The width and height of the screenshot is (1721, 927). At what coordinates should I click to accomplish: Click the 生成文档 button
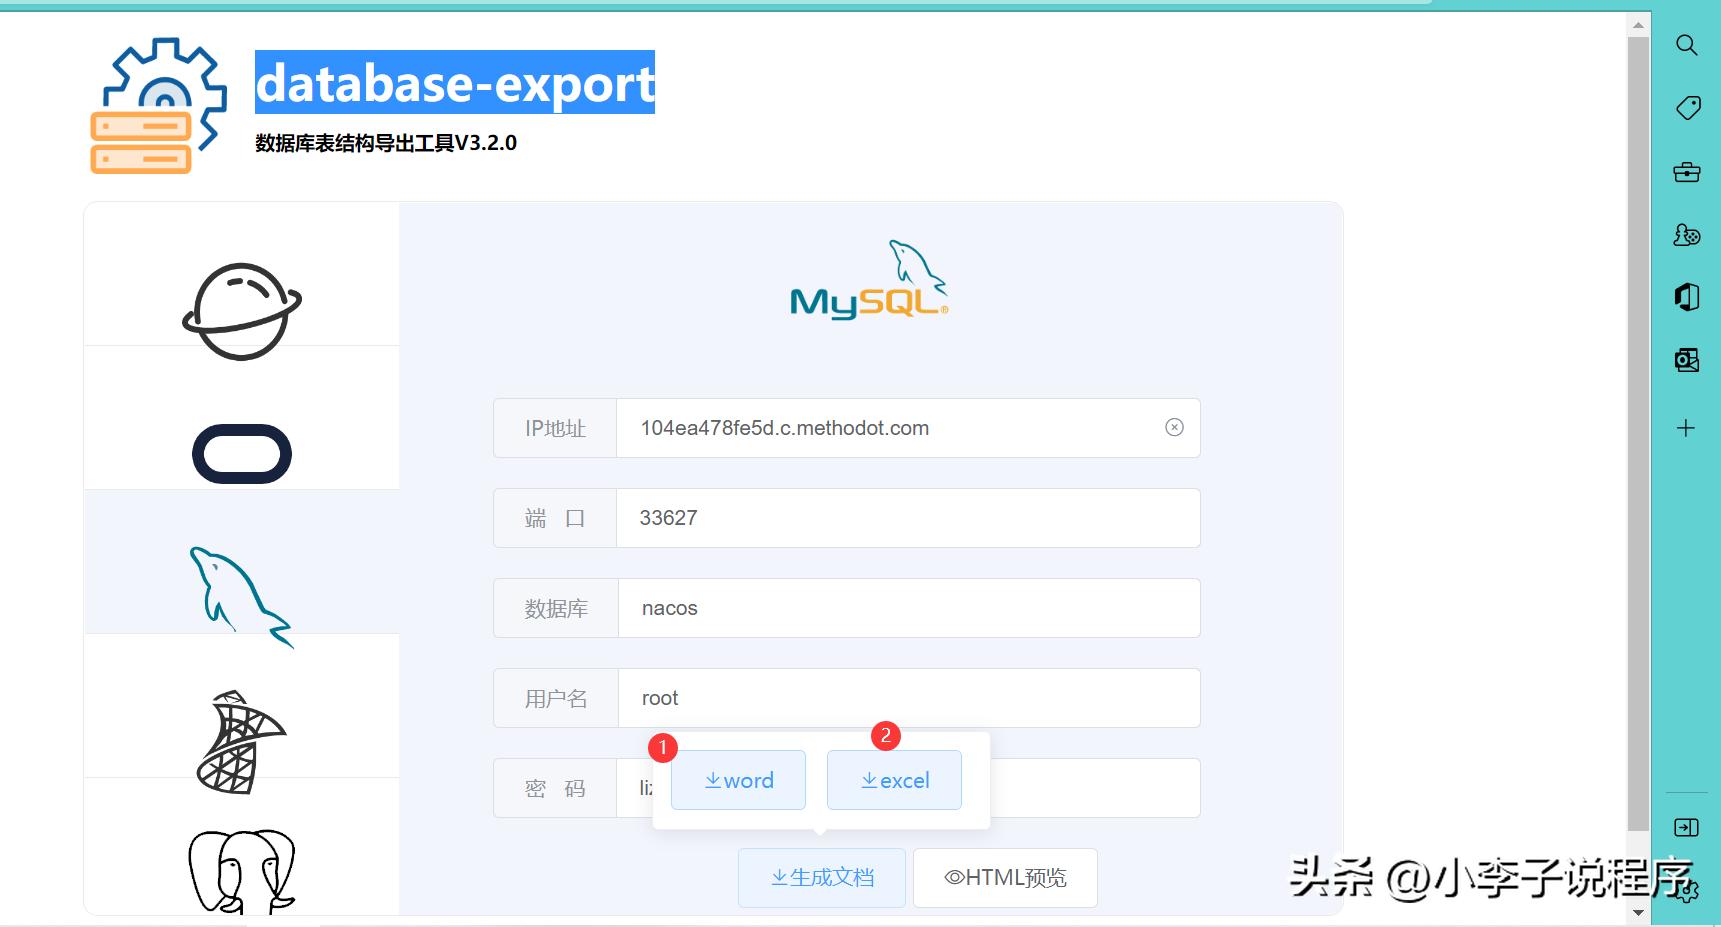click(822, 877)
